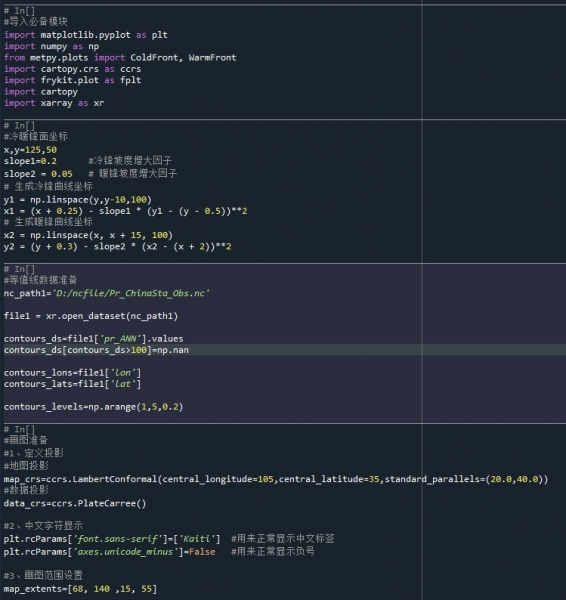Click the 'import xarray as xr' line
The image size is (566, 600).
pos(54,103)
